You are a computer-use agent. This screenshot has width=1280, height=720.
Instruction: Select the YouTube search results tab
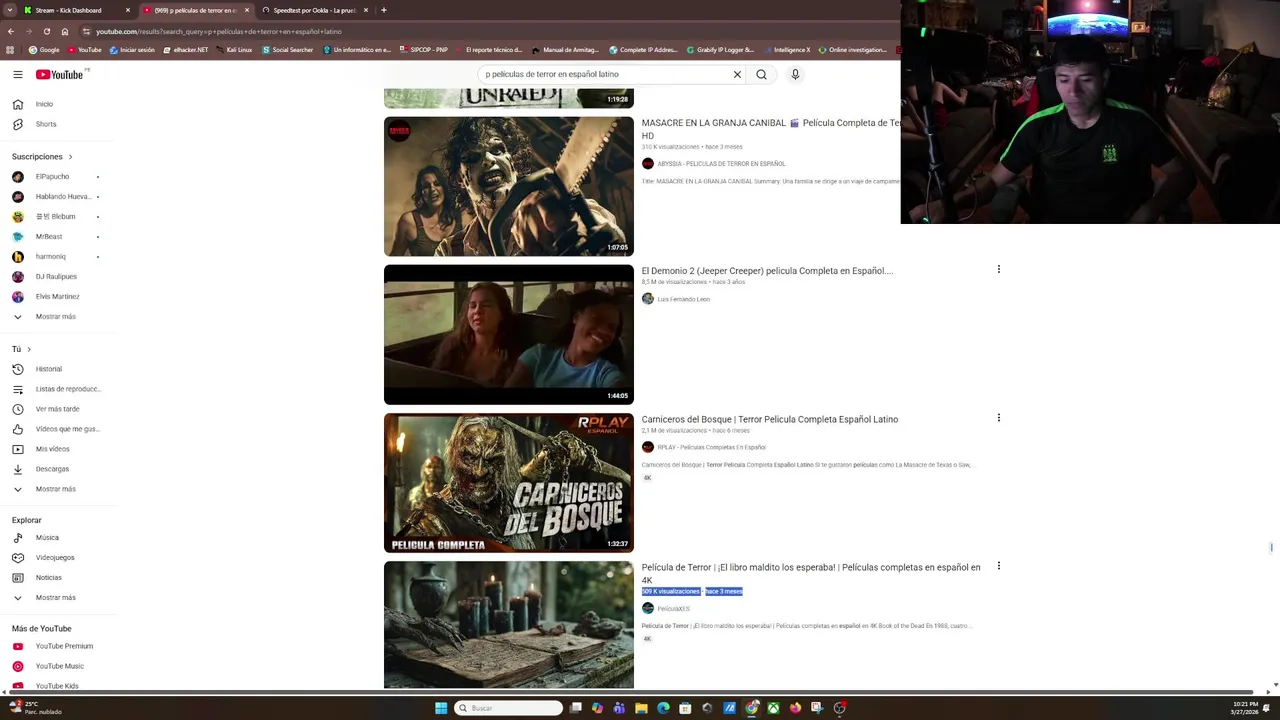pyautogui.click(x=194, y=10)
